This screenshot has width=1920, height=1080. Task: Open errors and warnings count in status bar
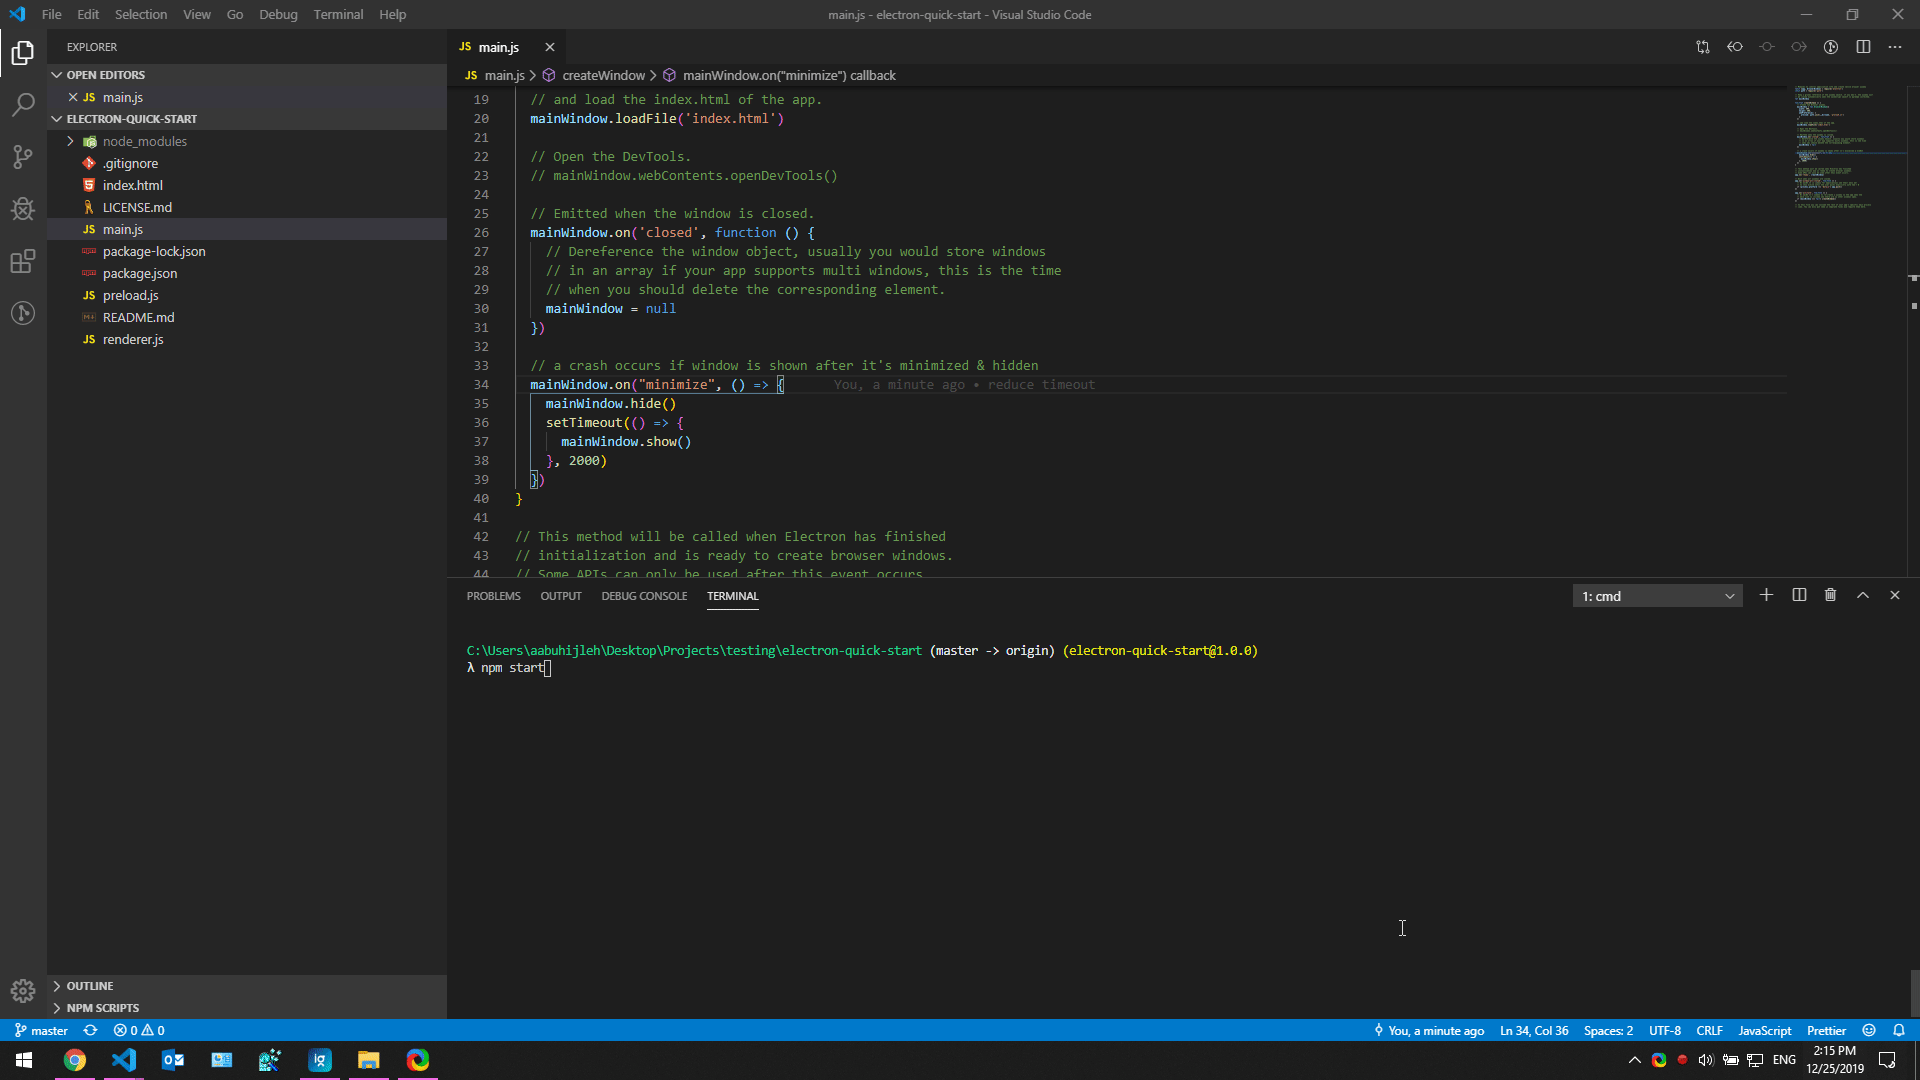(139, 1030)
